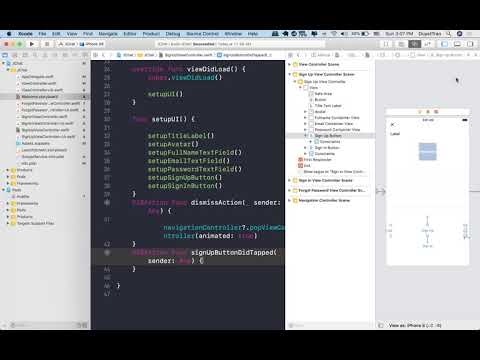
Task: Show the Project navigator tab icon
Action: coord(5,55)
